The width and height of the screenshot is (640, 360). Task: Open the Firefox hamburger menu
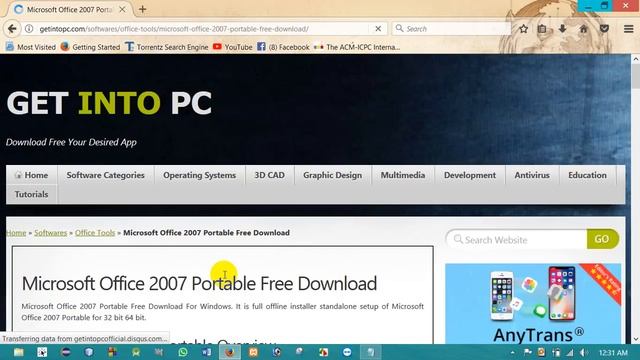pos(629,29)
